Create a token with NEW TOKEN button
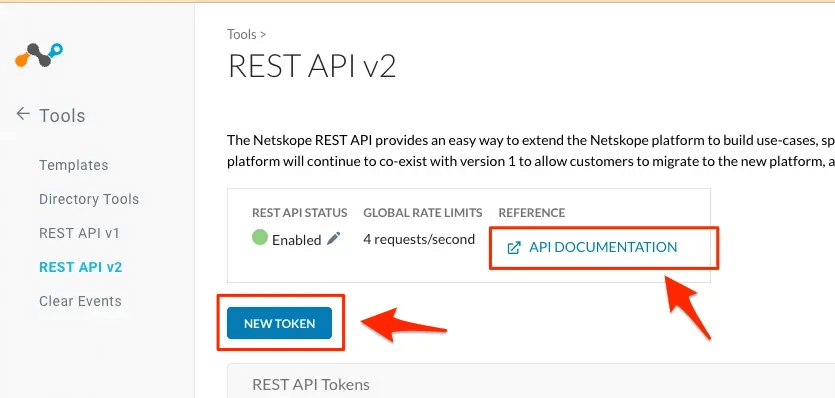 (279, 323)
